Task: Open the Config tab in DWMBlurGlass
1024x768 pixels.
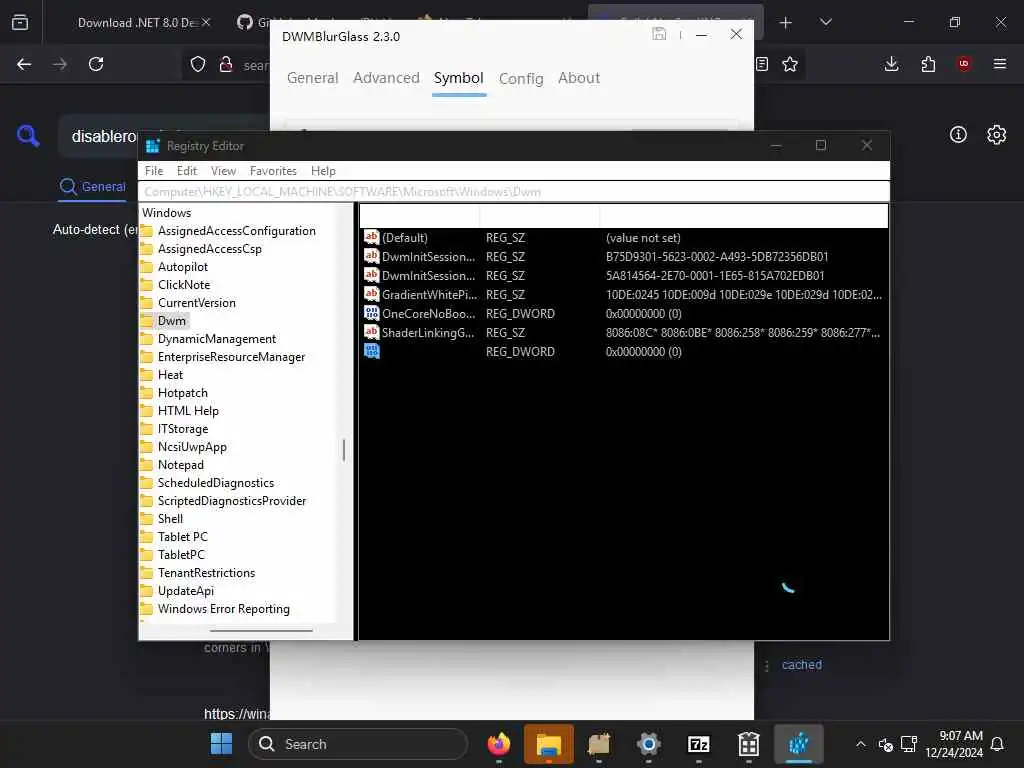Action: 521,79
